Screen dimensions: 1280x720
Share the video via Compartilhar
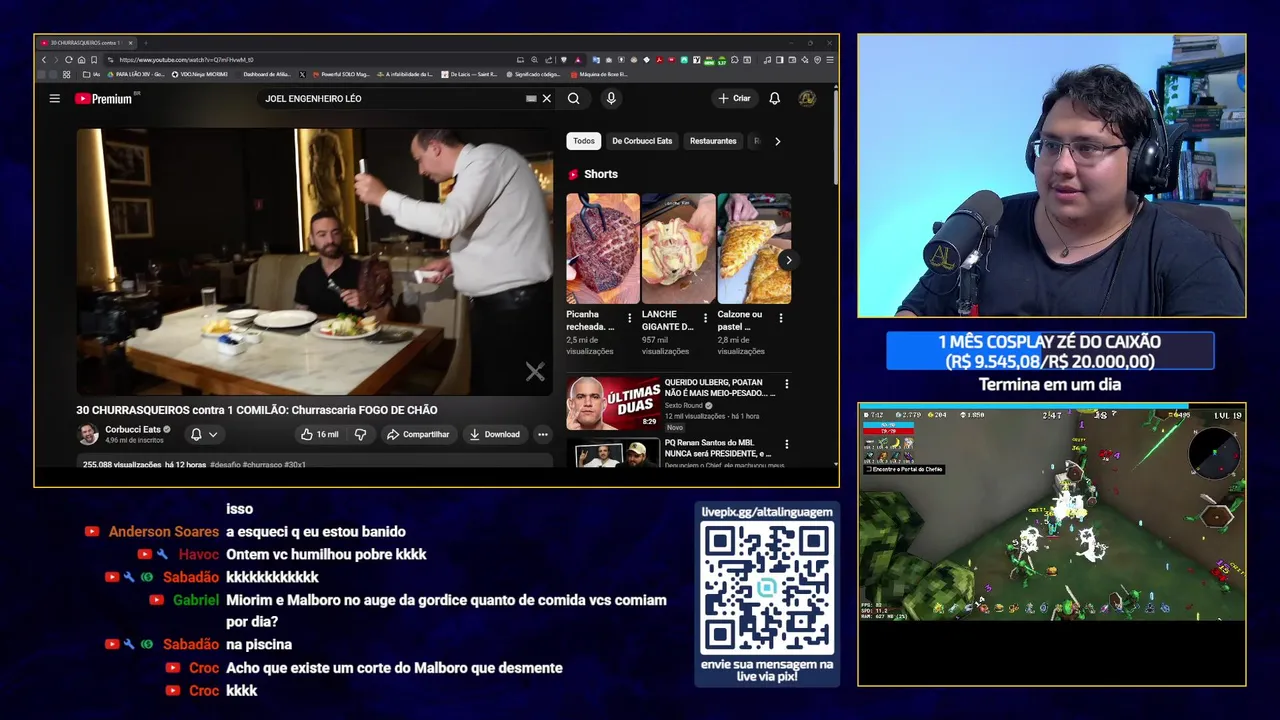click(418, 434)
